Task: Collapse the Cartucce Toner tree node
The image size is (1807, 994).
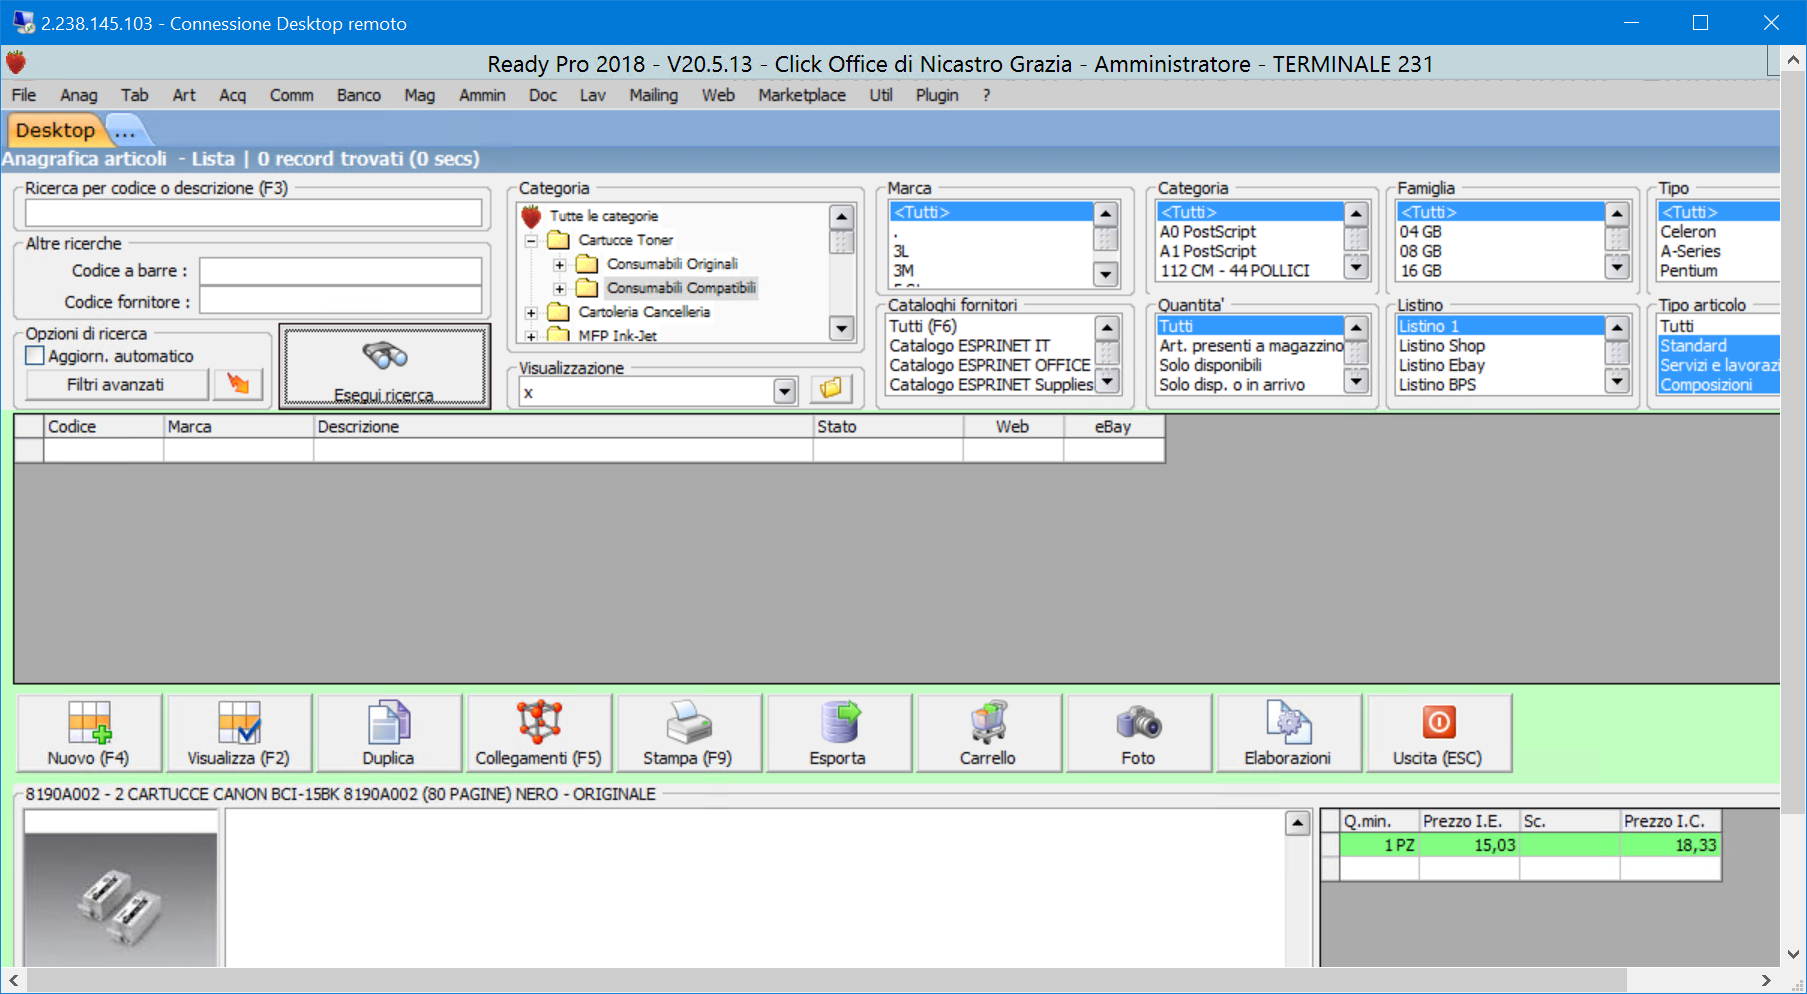Action: click(532, 240)
